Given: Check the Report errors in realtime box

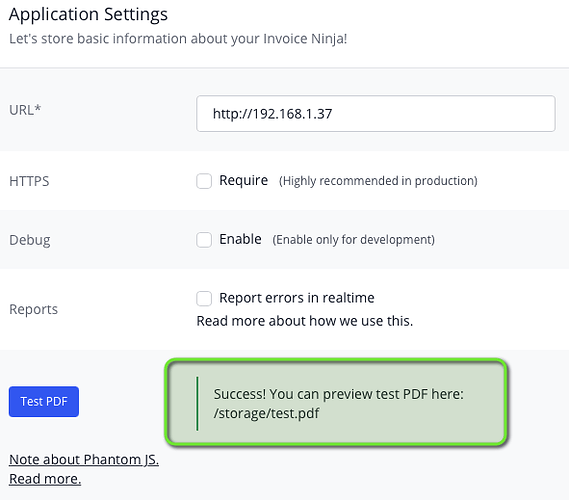Looking at the screenshot, I should 204,299.
